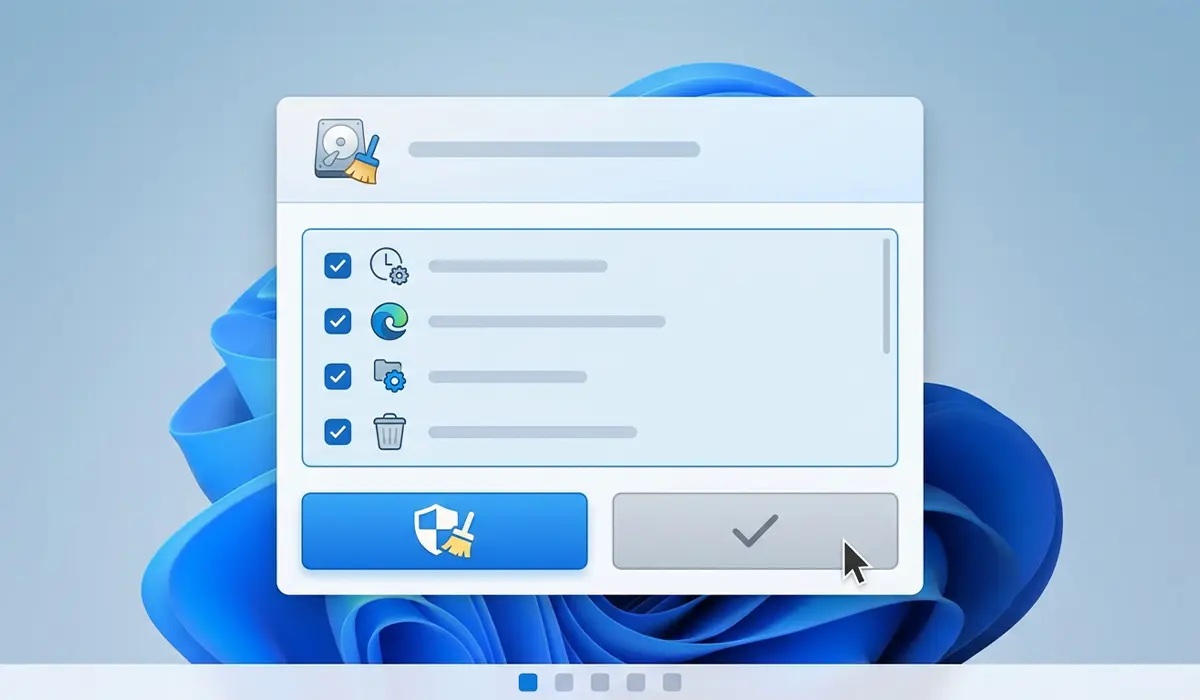Uncheck the checkbox beside the clock icon

[x=338, y=266]
